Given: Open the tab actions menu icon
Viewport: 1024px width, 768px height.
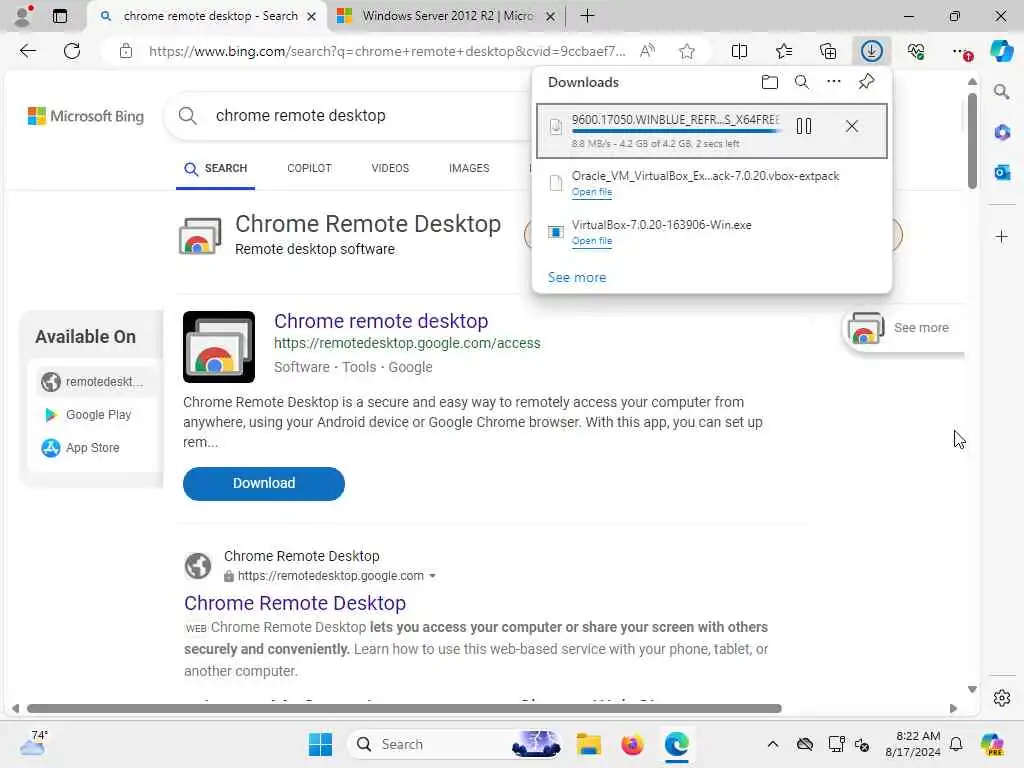Looking at the screenshot, I should pos(59,16).
